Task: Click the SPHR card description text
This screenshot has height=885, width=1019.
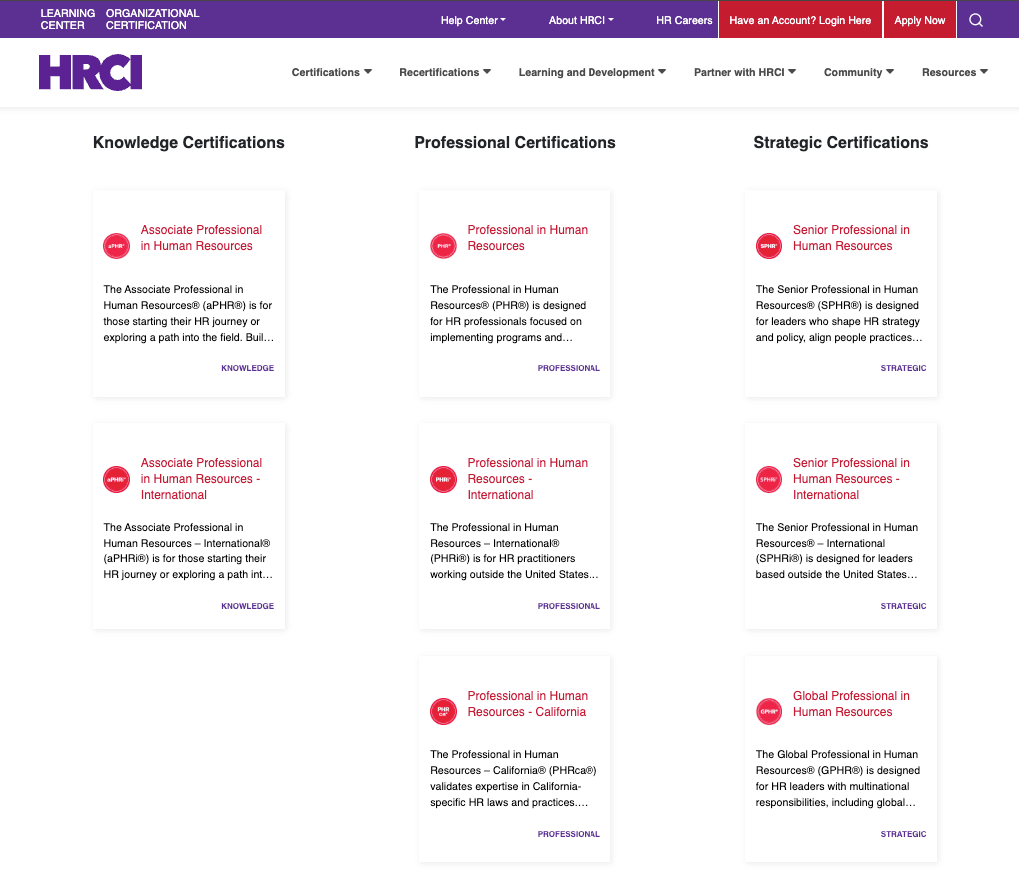Action: [x=838, y=313]
